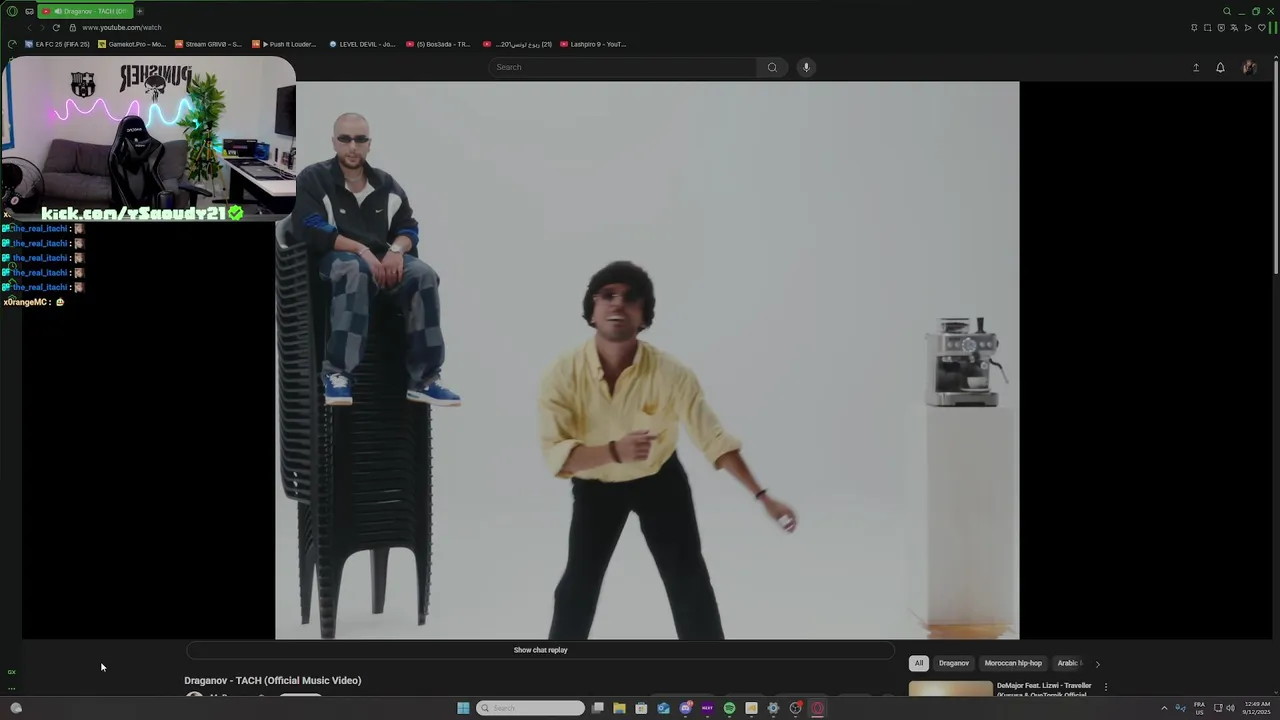Click the translate page icon in toolbar

pos(1234,27)
